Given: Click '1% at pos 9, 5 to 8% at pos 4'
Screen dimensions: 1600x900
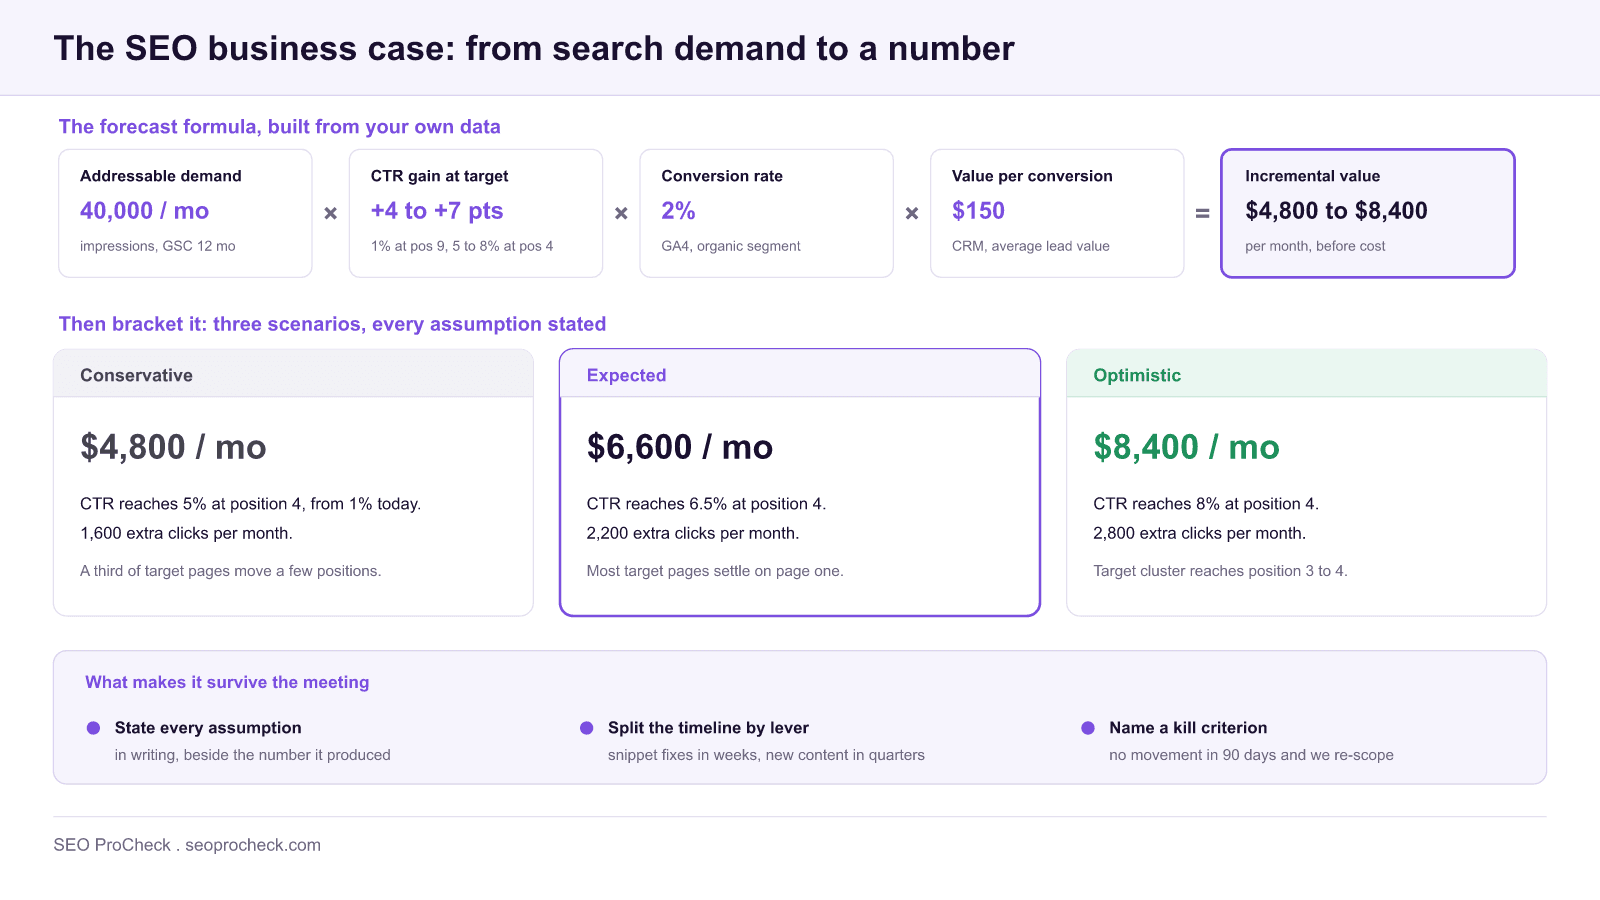Looking at the screenshot, I should (x=462, y=246).
